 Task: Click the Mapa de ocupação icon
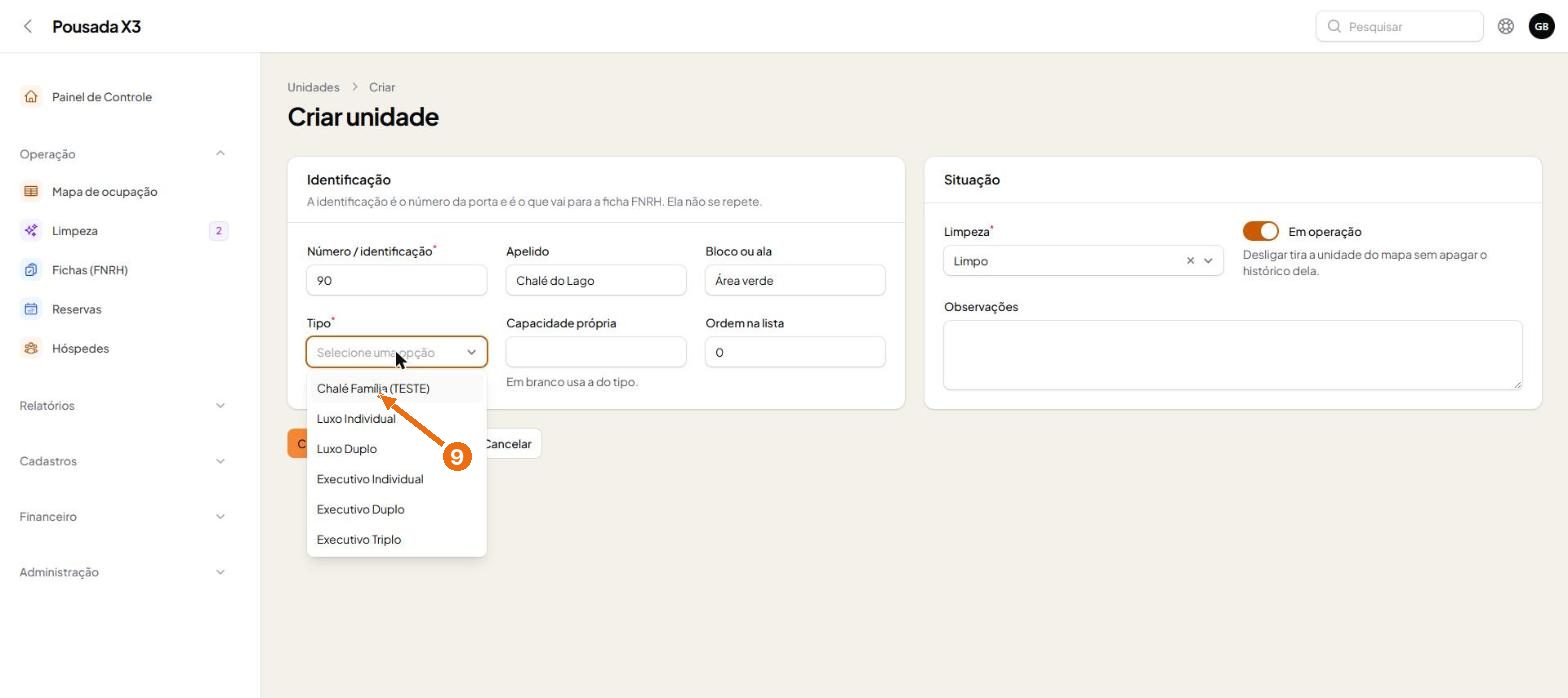point(31,191)
